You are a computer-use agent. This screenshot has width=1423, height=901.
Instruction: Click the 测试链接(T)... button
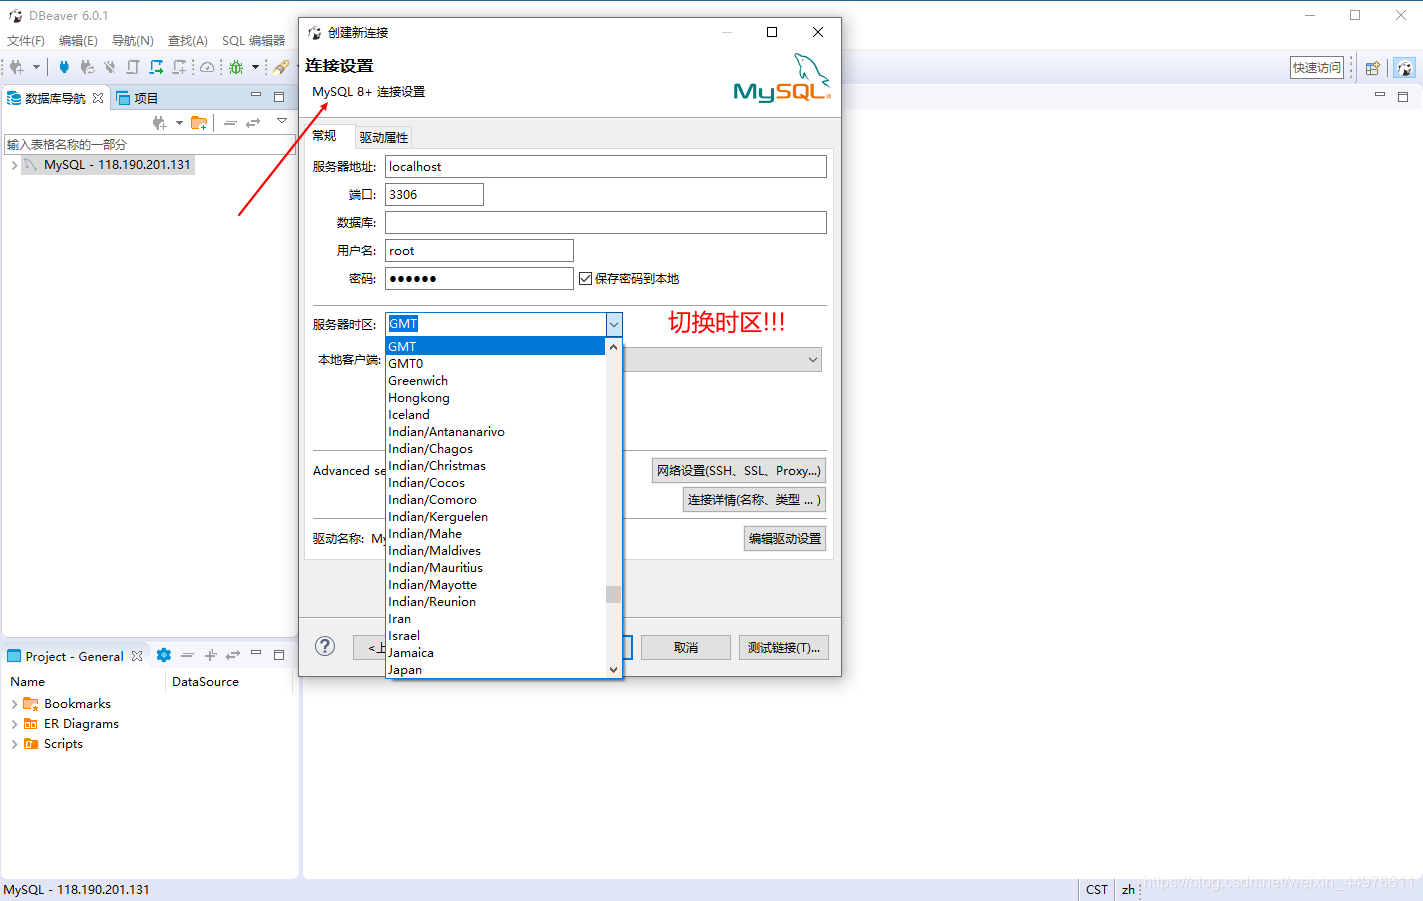[x=784, y=647]
